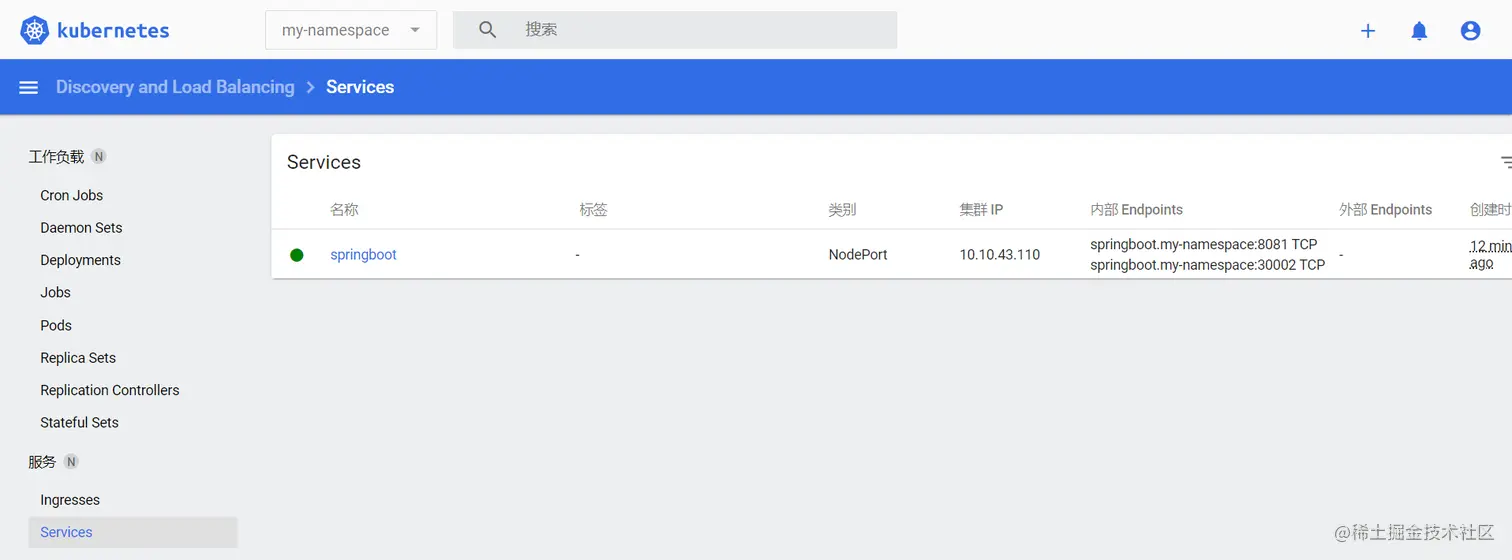The height and width of the screenshot is (560, 1512).
Task: Open Deployments in sidebar
Action: (80, 260)
